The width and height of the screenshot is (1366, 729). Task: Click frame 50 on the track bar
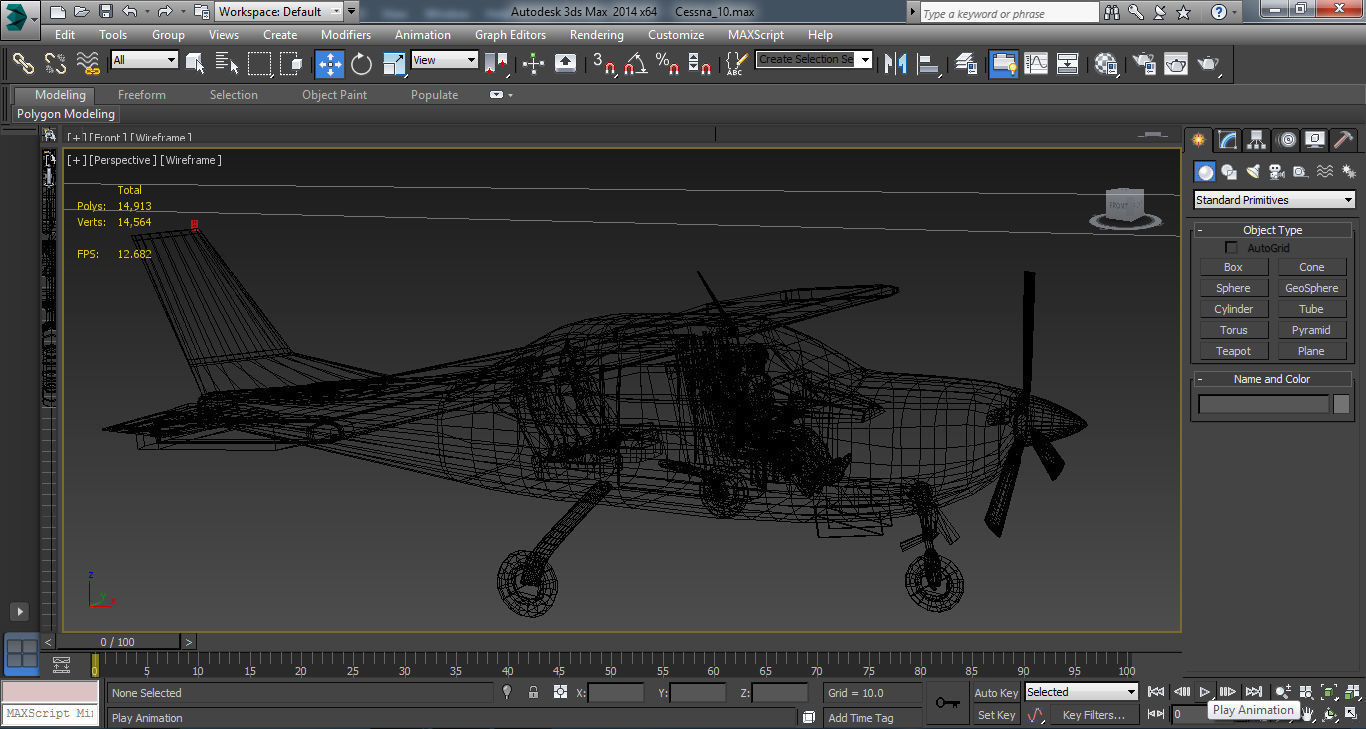pyautogui.click(x=610, y=665)
